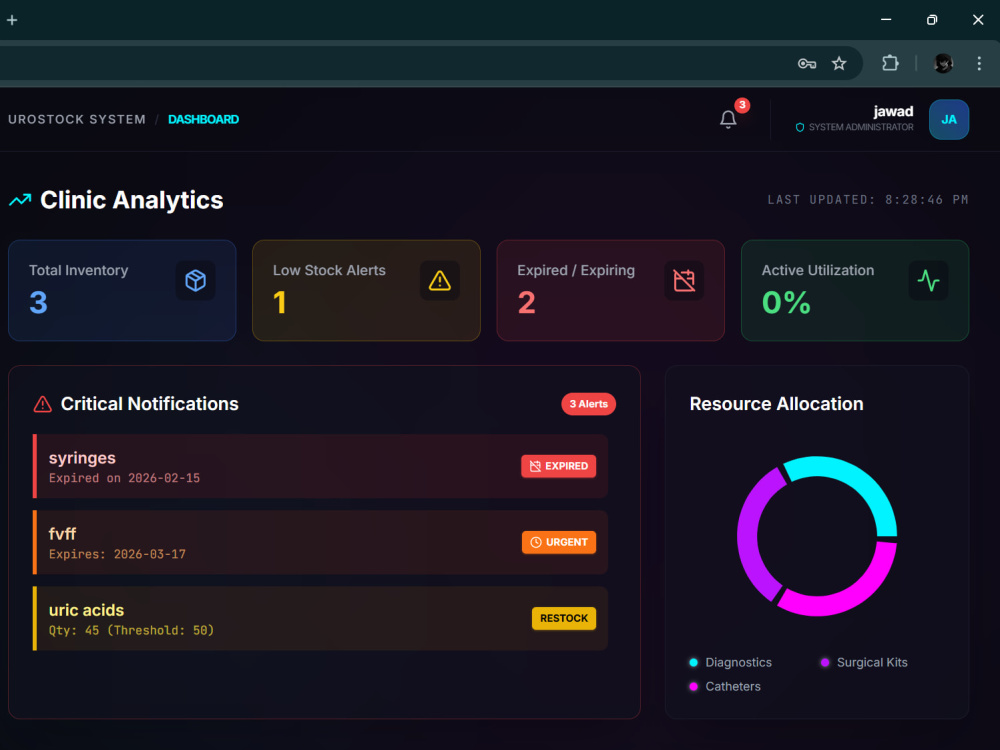Bookmark this page with the star icon
Screen dimensions: 1000x750
[x=839, y=63]
